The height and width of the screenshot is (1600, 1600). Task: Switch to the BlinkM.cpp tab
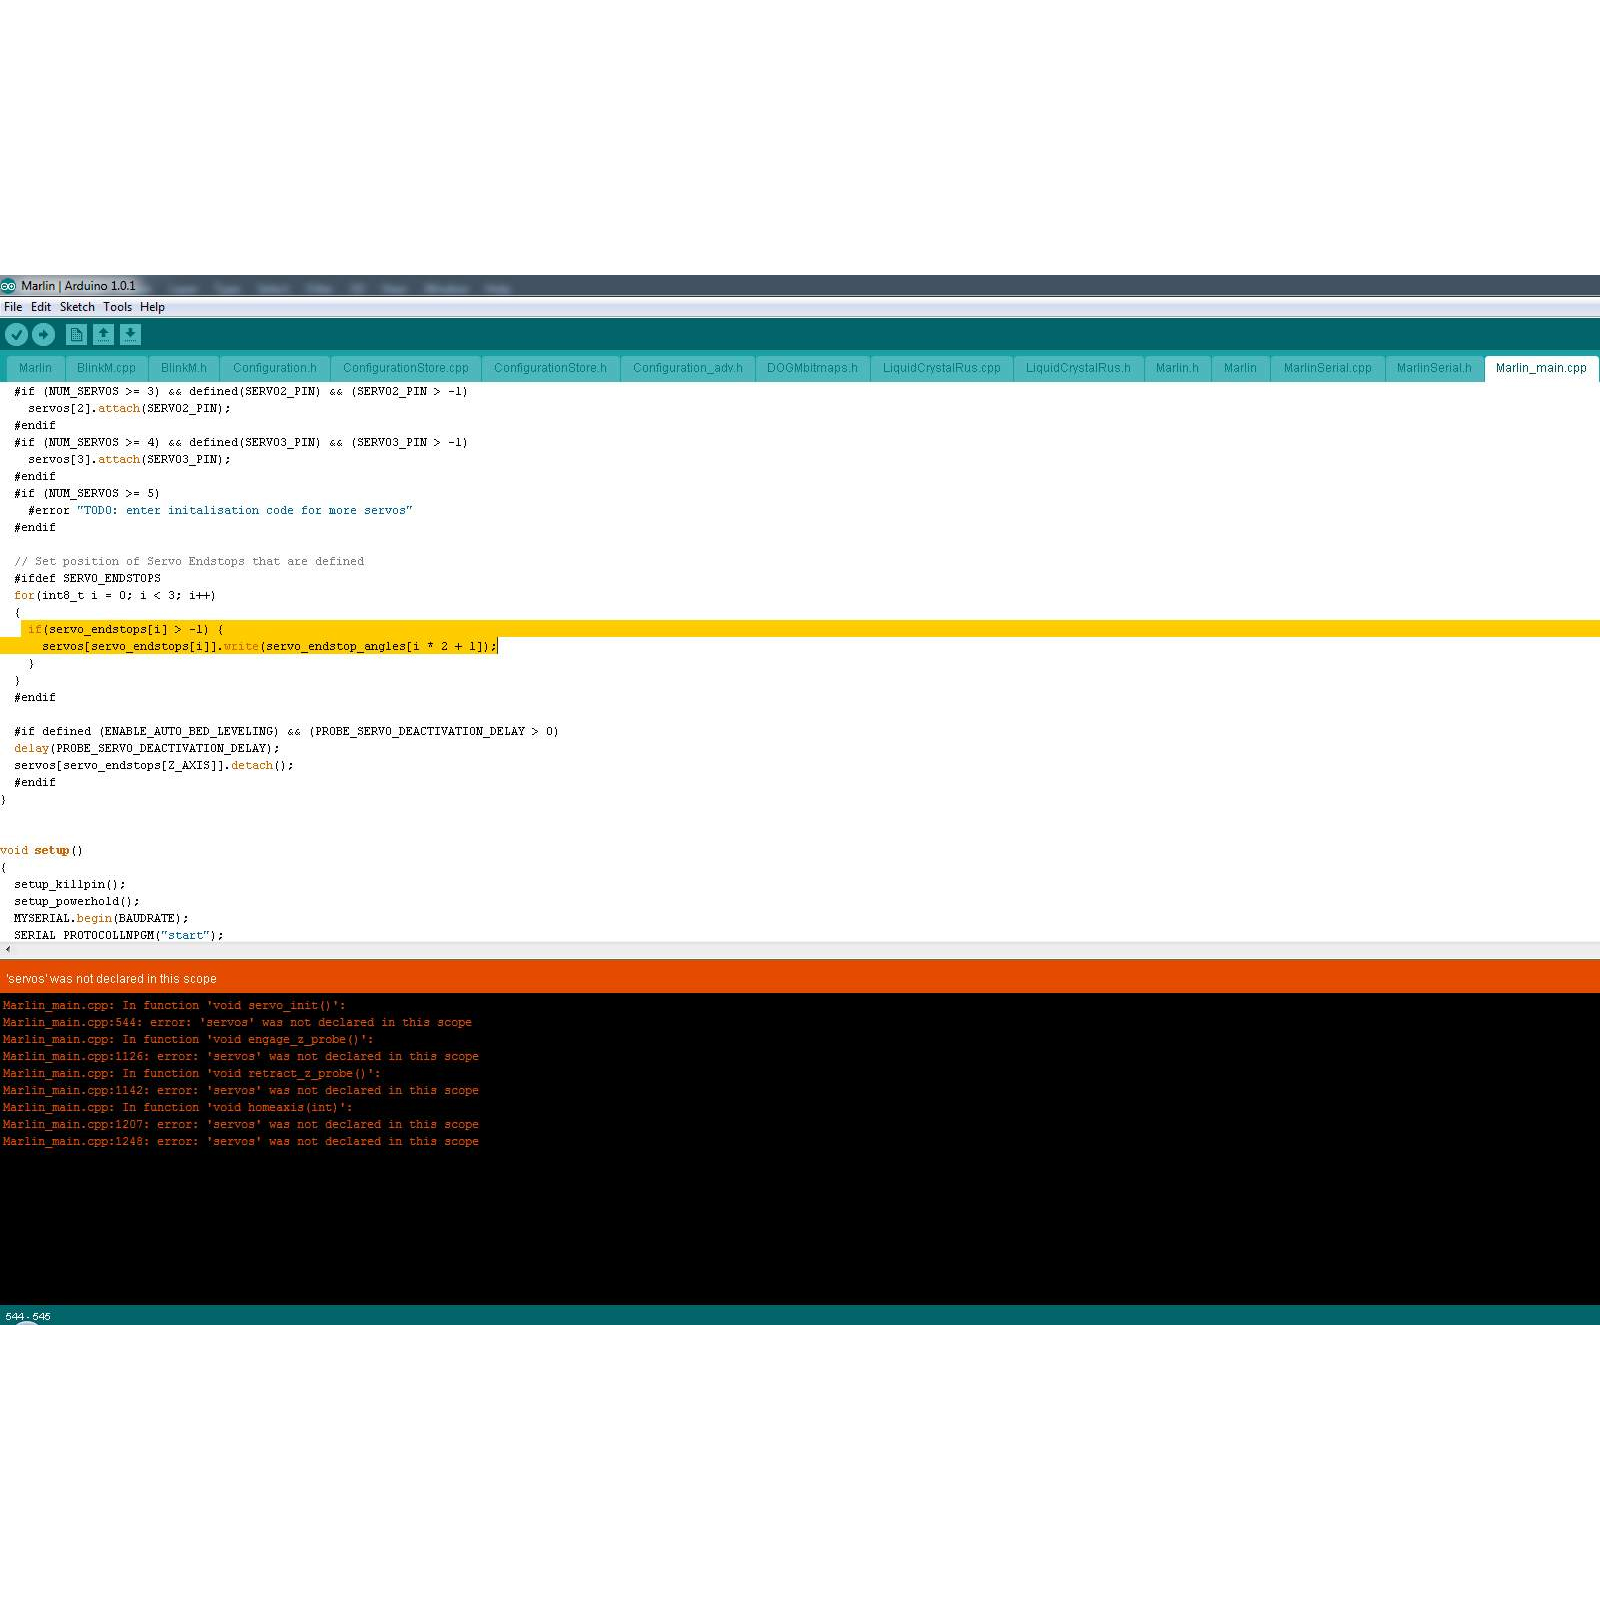(x=106, y=368)
